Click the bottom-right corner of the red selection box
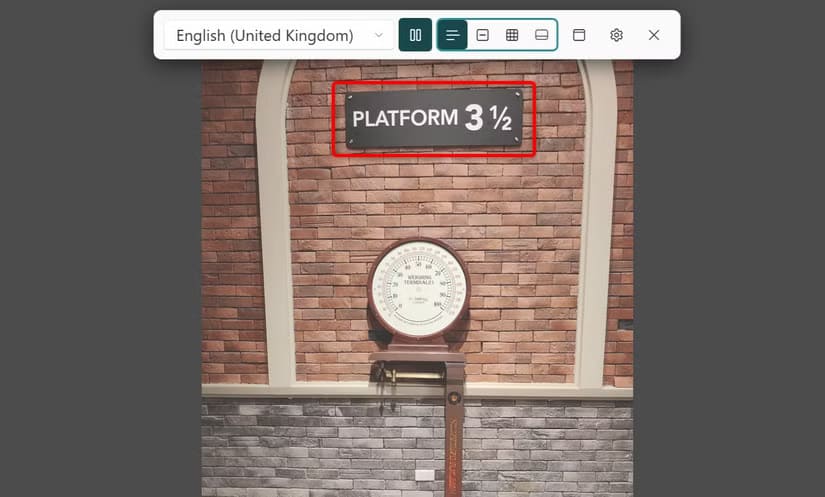Screen dimensions: 825x497 click(534, 155)
